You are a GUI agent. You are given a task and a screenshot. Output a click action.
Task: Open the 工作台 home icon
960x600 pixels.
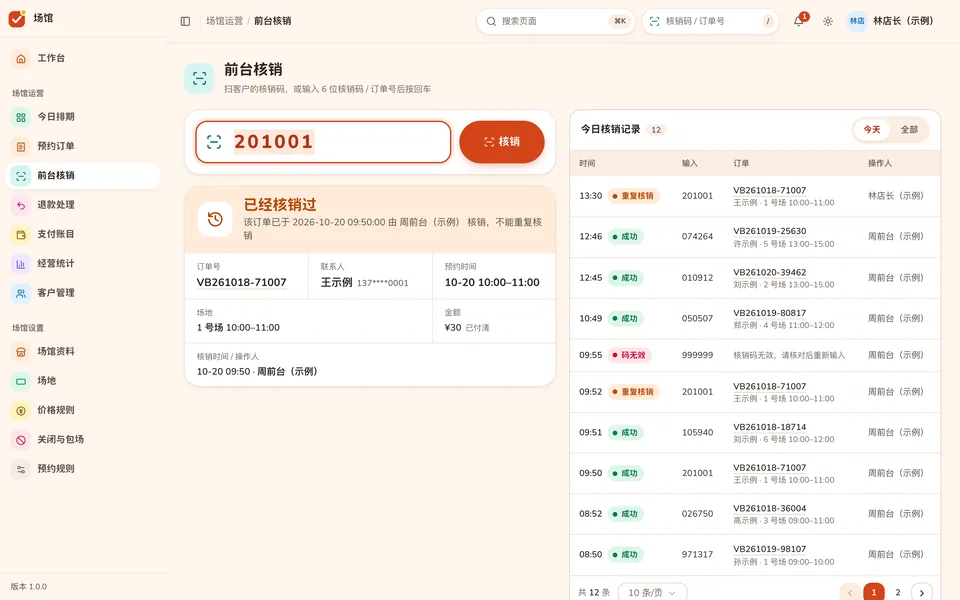21,58
